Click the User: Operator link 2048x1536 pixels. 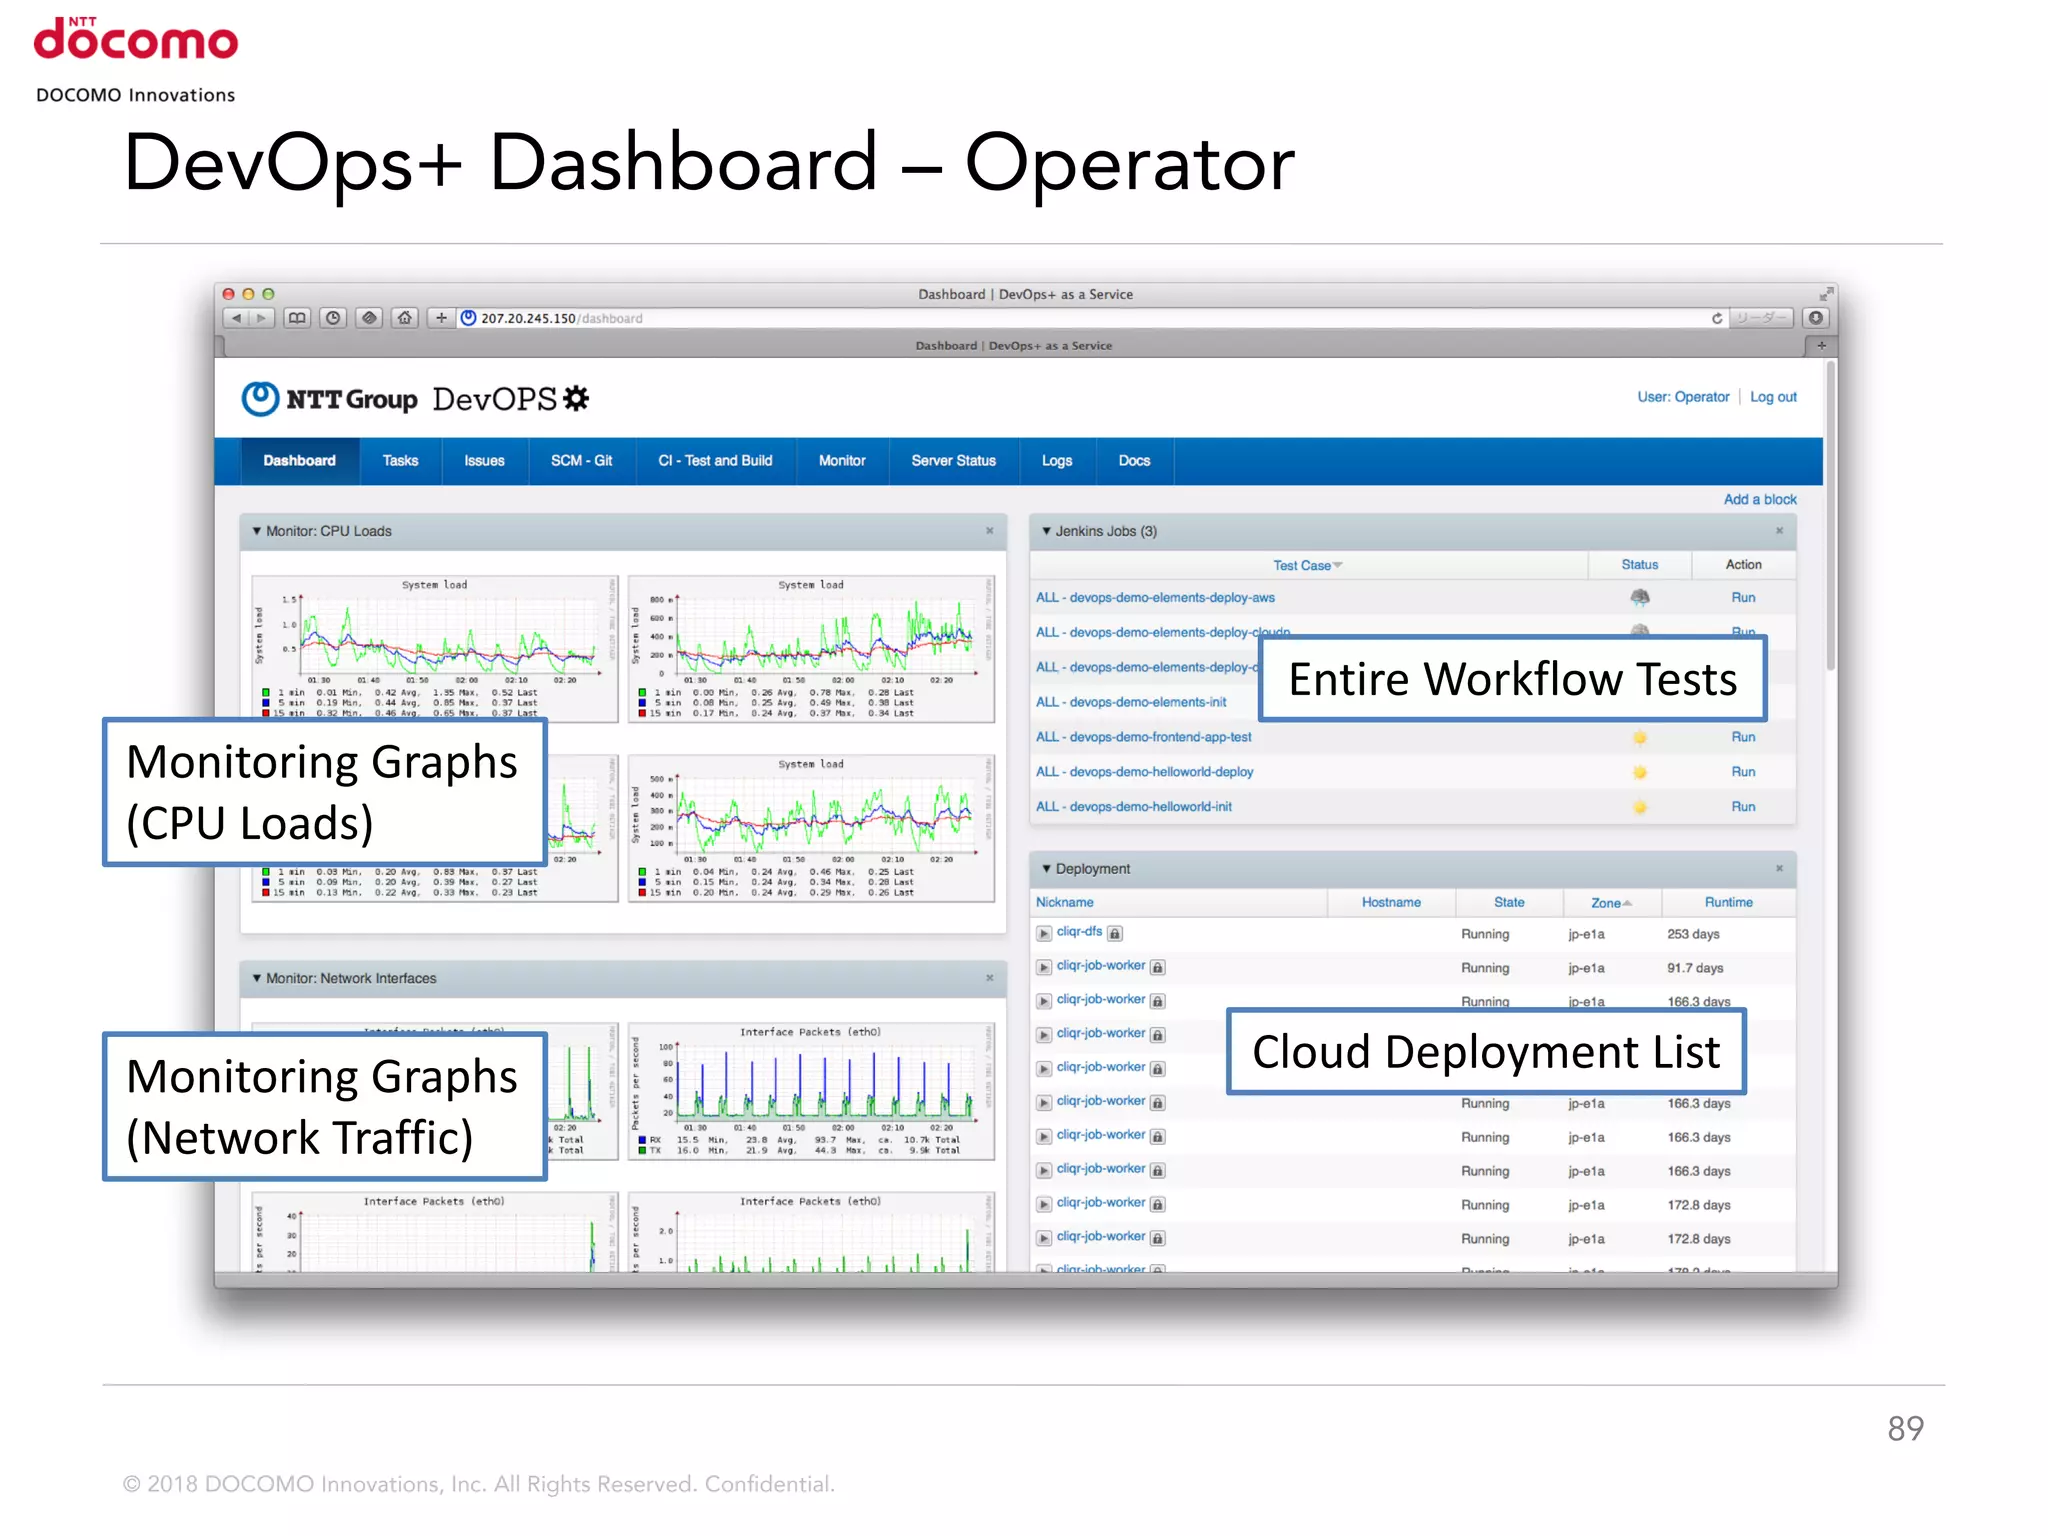[1683, 397]
